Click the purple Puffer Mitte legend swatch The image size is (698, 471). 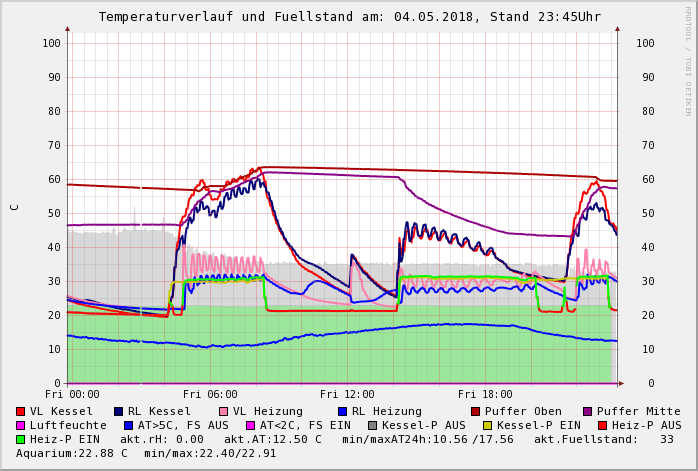tap(588, 411)
